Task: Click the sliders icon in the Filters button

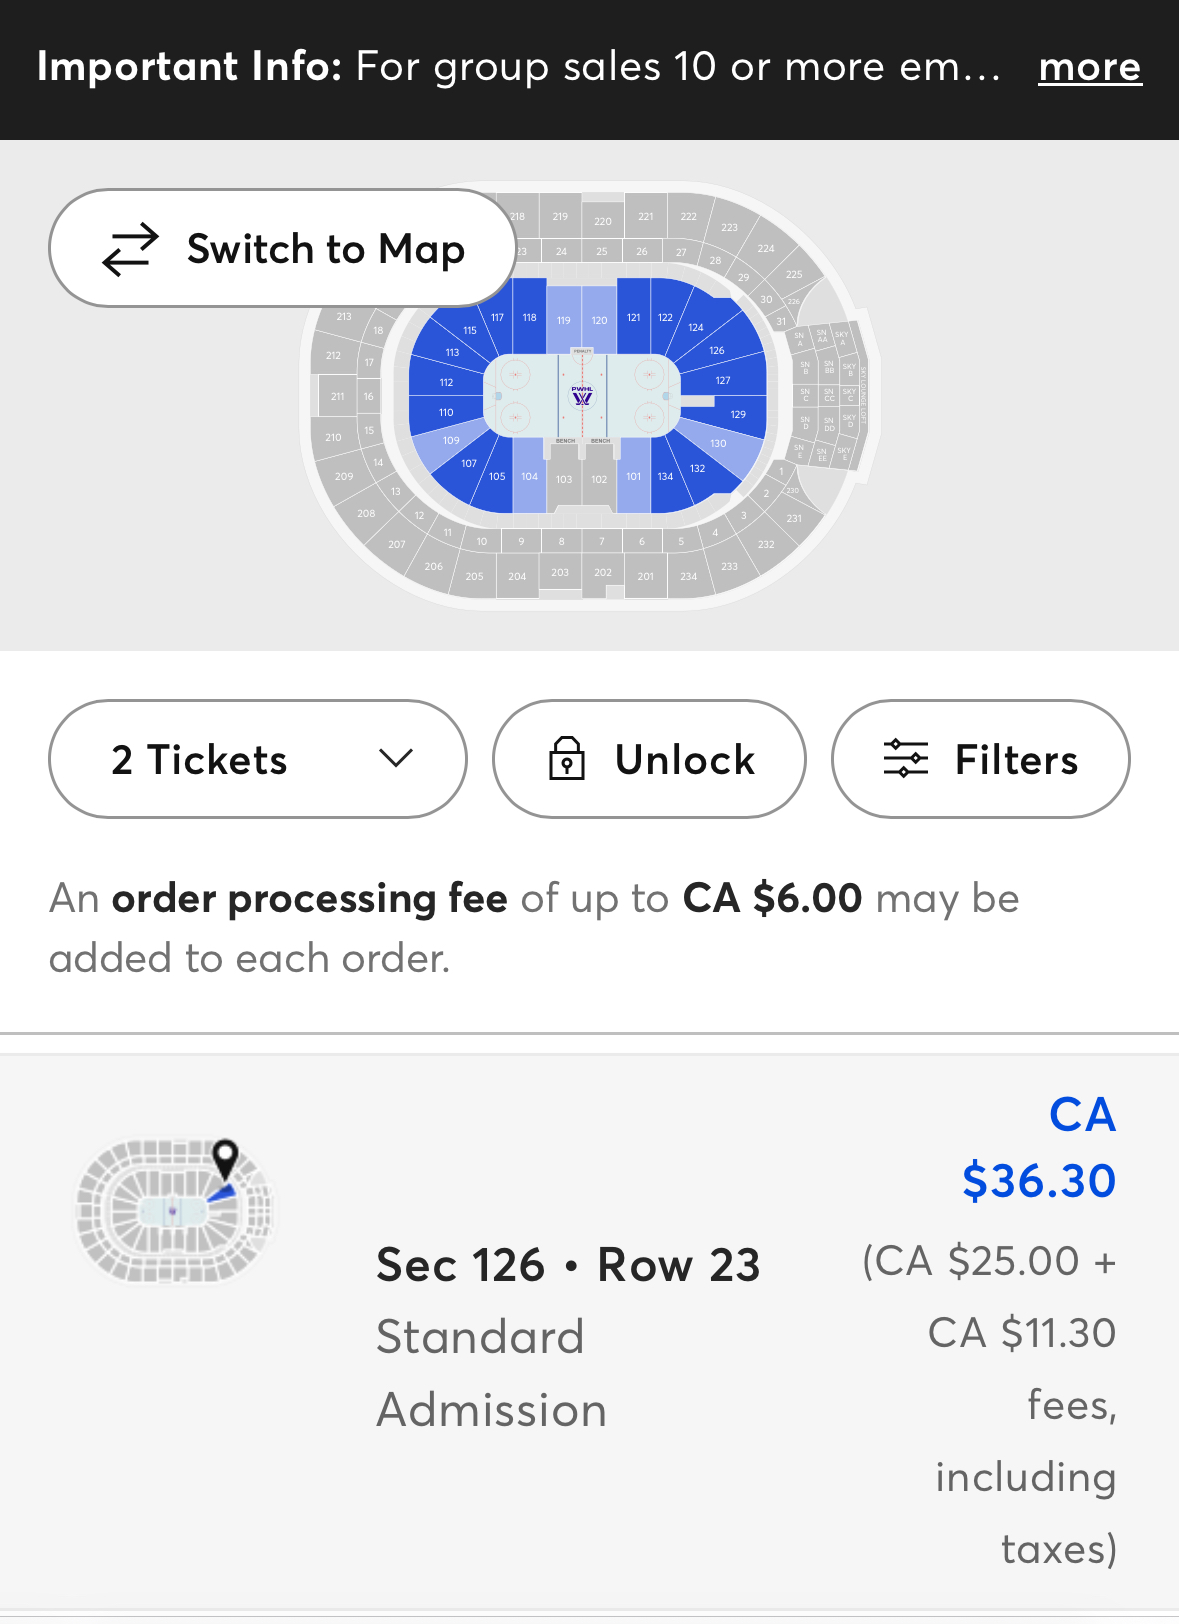Action: pyautogui.click(x=906, y=759)
